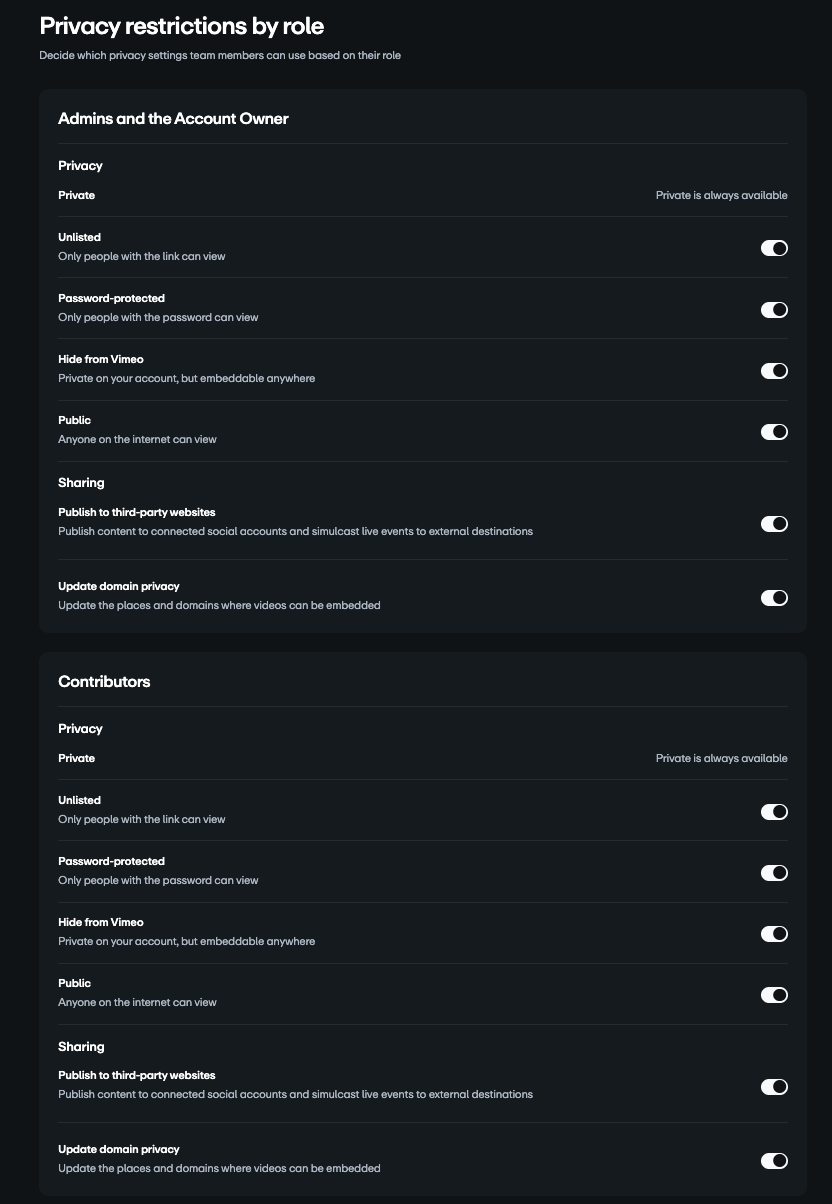Turn off Hide from Vimeo for Contributors
Image resolution: width=832 pixels, height=1204 pixels.
pyautogui.click(x=774, y=934)
